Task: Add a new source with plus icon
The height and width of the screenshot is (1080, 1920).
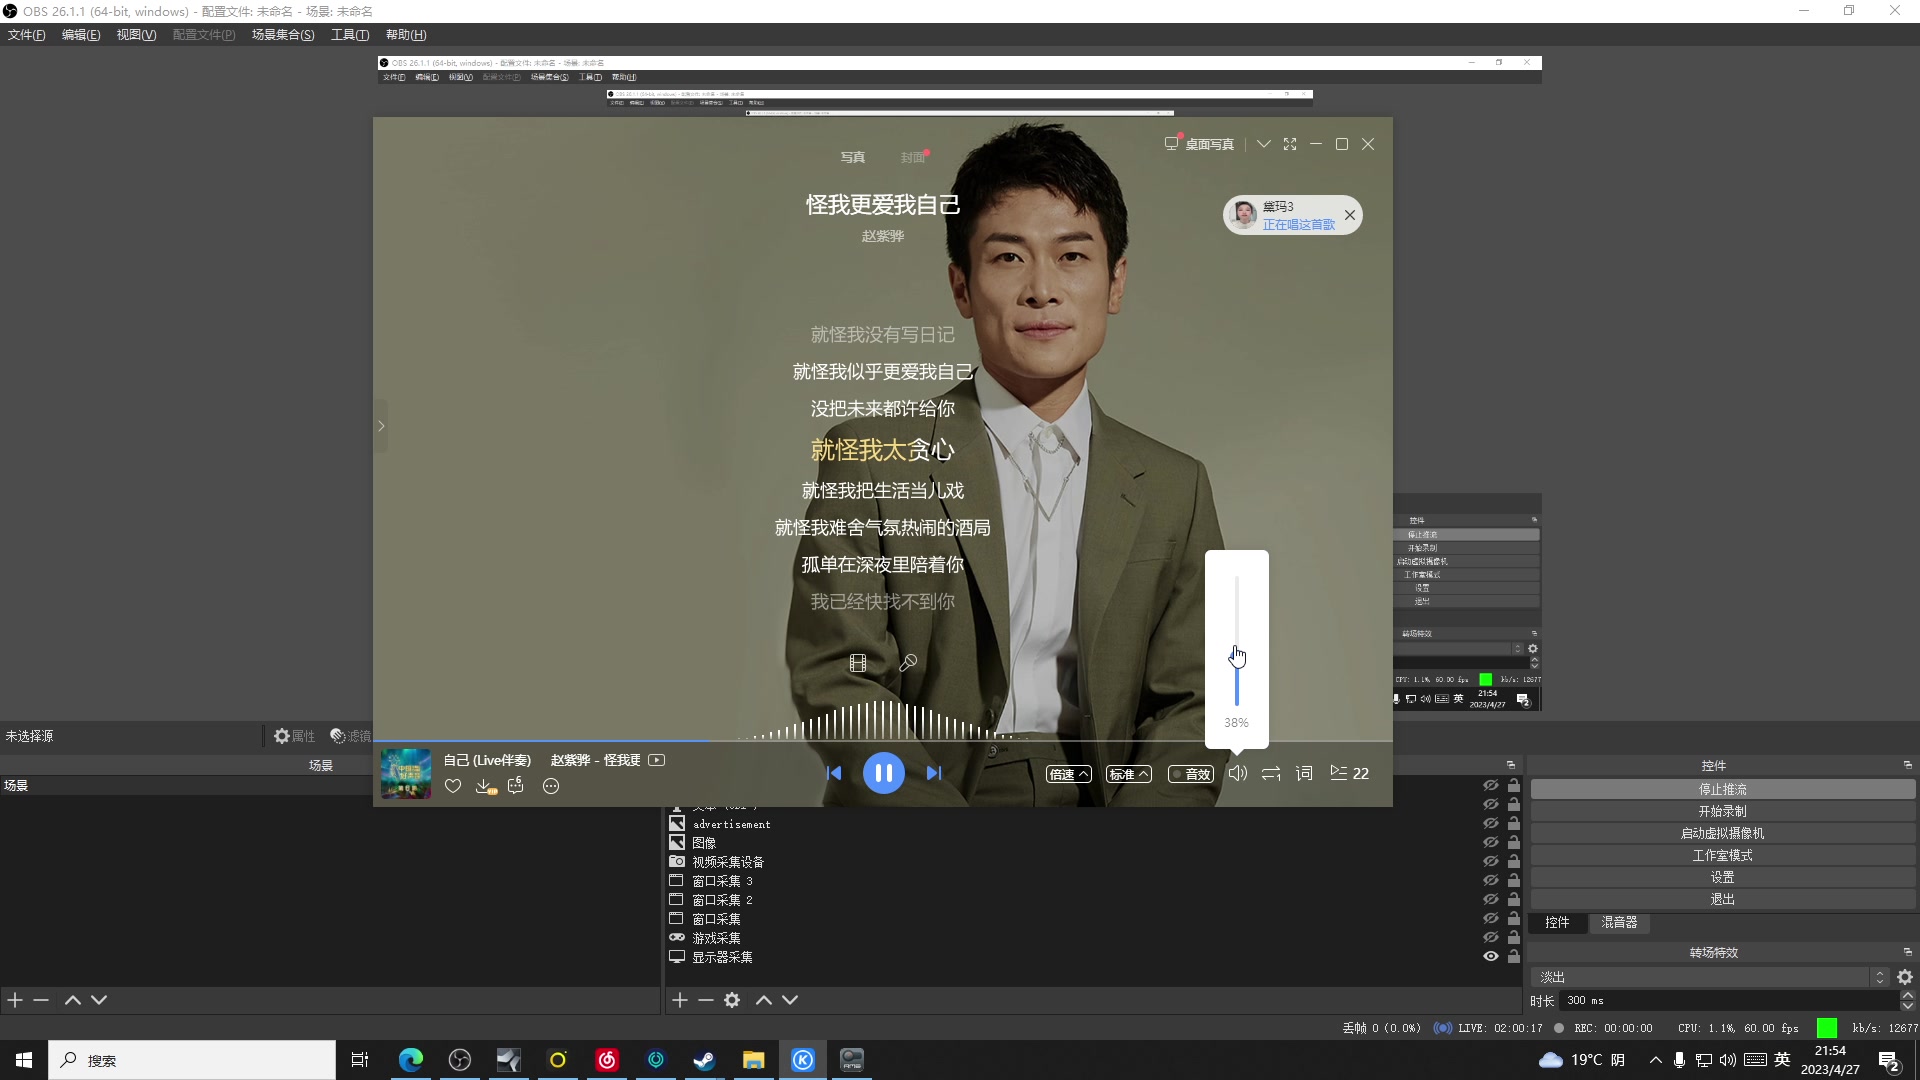Action: tap(680, 1000)
